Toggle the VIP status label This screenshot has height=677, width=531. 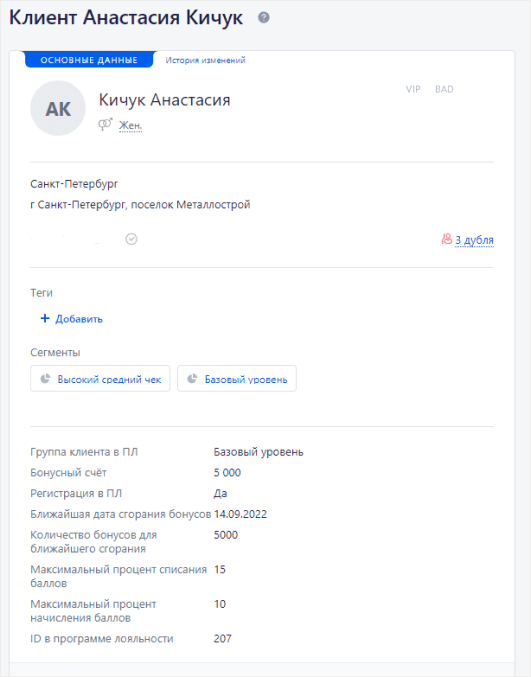coord(413,89)
